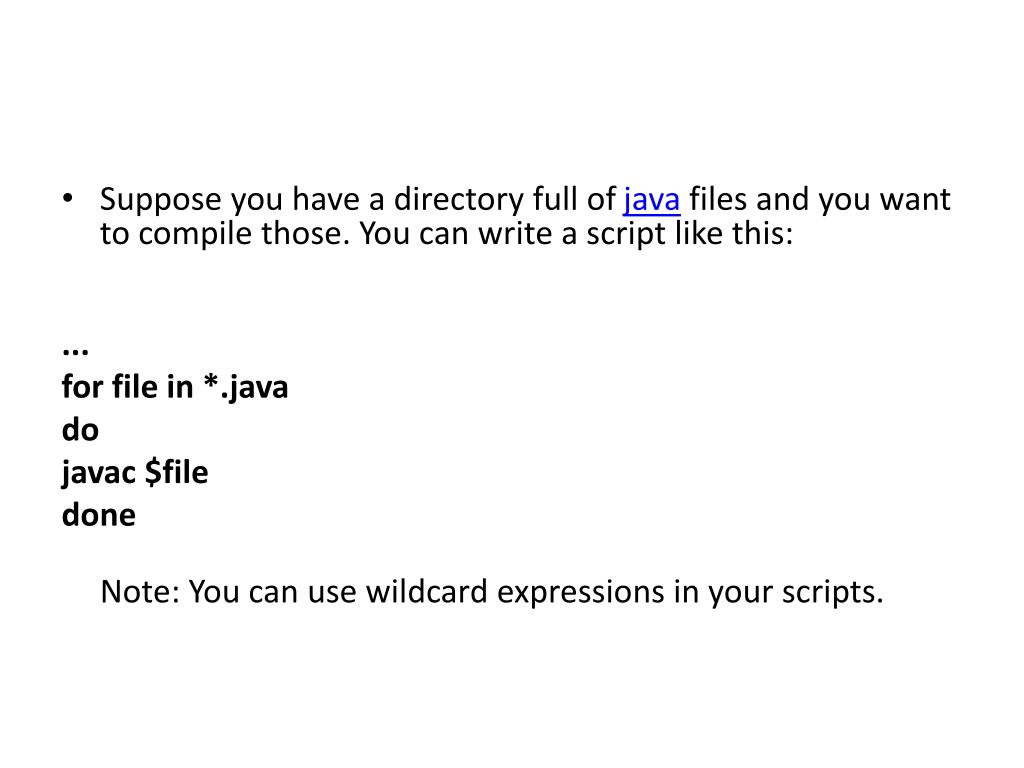This screenshot has height=768, width=1024.
Task: Select the word directory in first sentence
Action: [x=458, y=200]
